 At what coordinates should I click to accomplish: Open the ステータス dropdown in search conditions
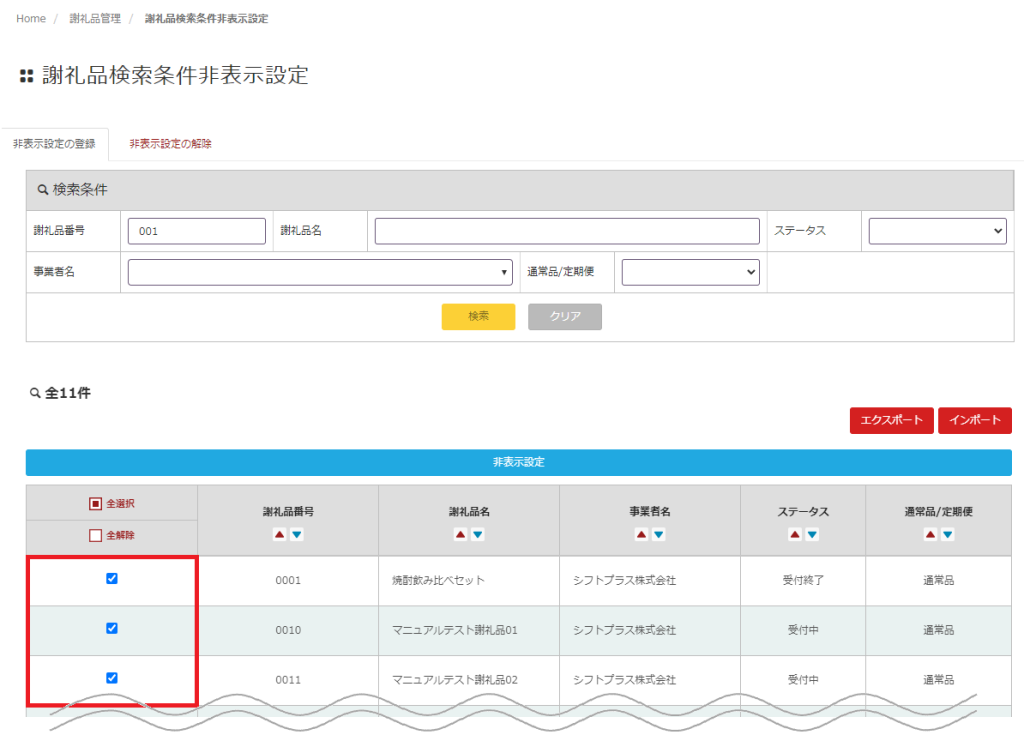point(936,231)
